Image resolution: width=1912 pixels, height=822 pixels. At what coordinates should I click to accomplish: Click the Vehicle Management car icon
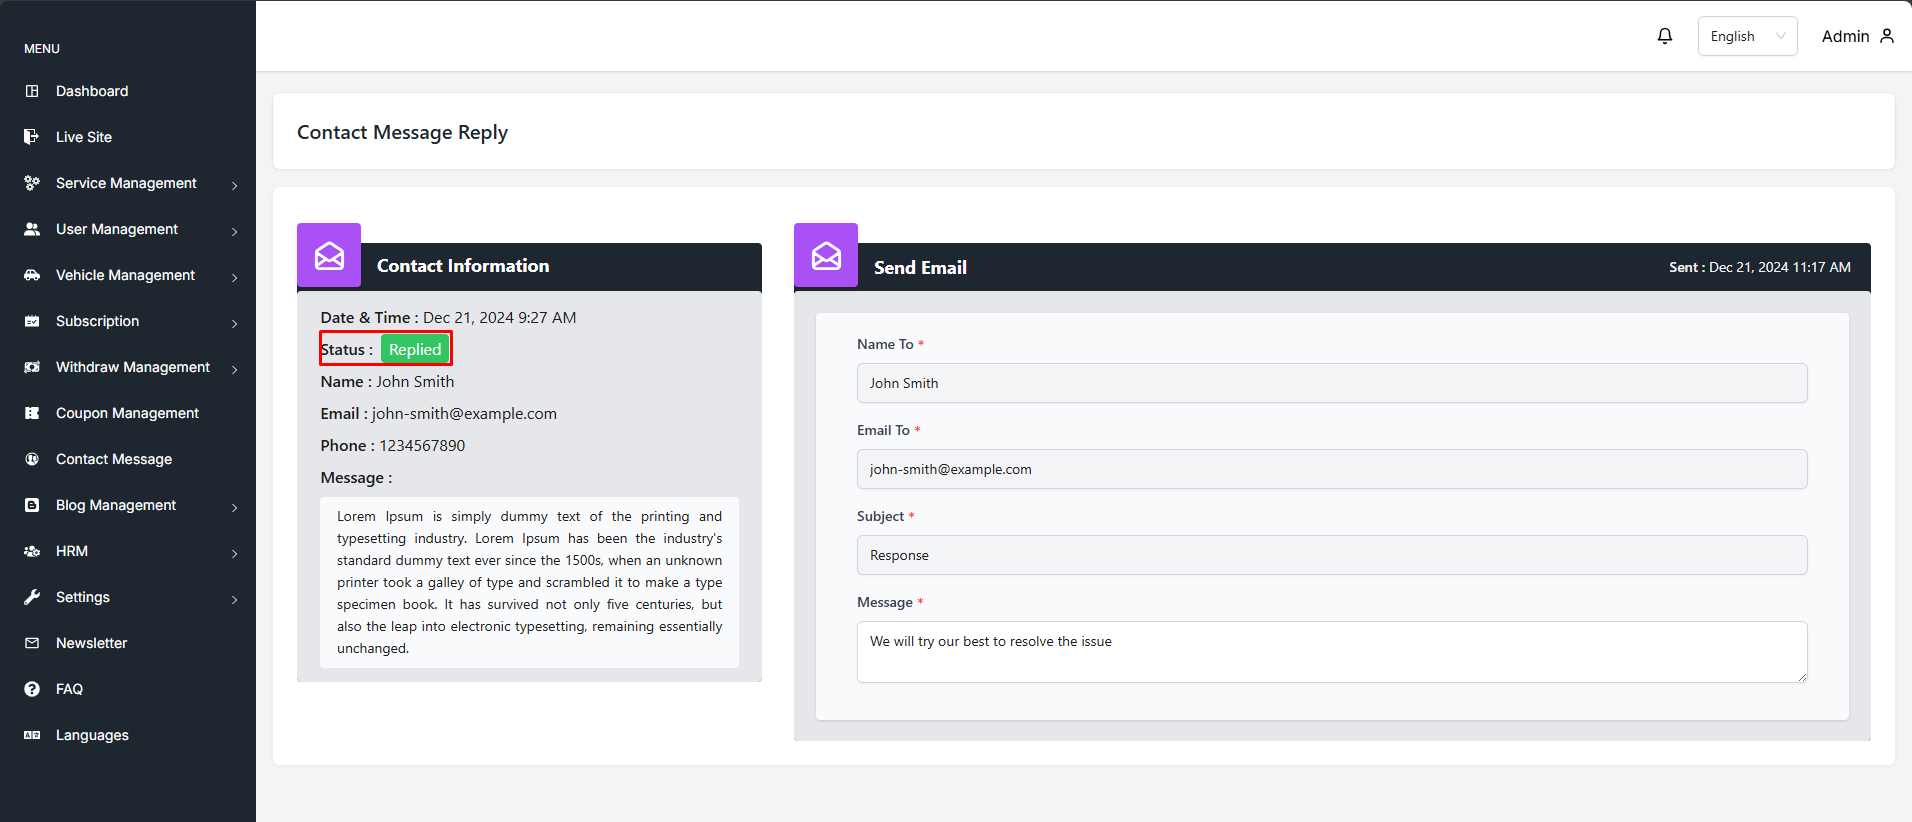pyautogui.click(x=32, y=275)
